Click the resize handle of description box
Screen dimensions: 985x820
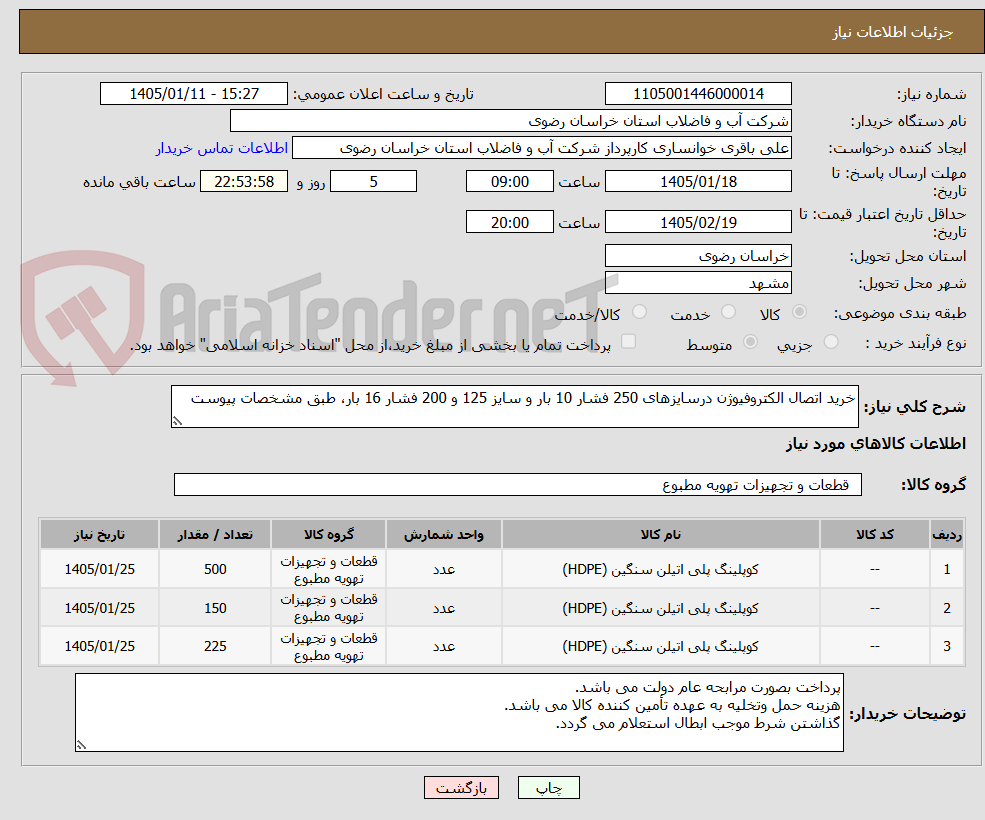click(177, 421)
